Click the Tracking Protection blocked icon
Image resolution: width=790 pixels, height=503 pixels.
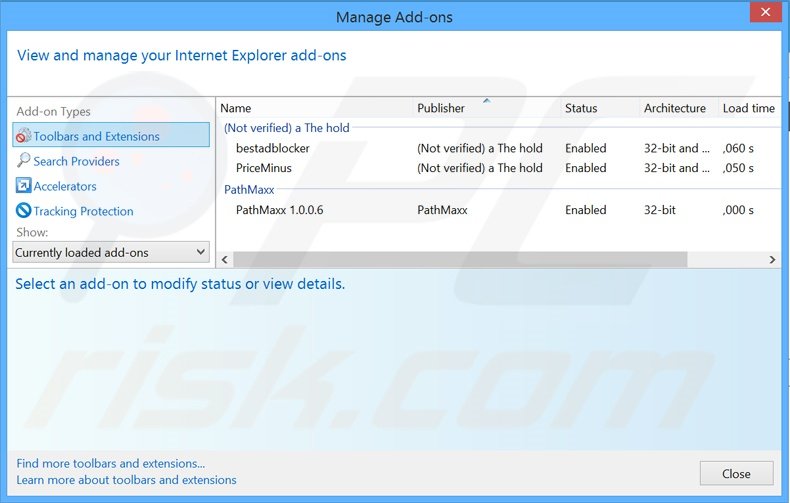[x=23, y=210]
